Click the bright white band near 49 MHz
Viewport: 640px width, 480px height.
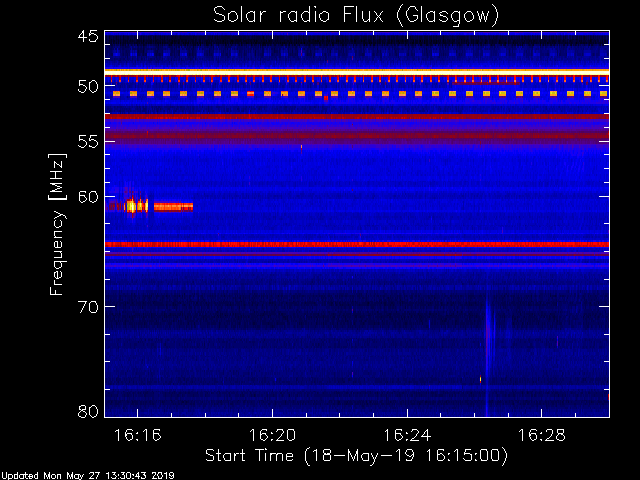[x=357, y=72]
